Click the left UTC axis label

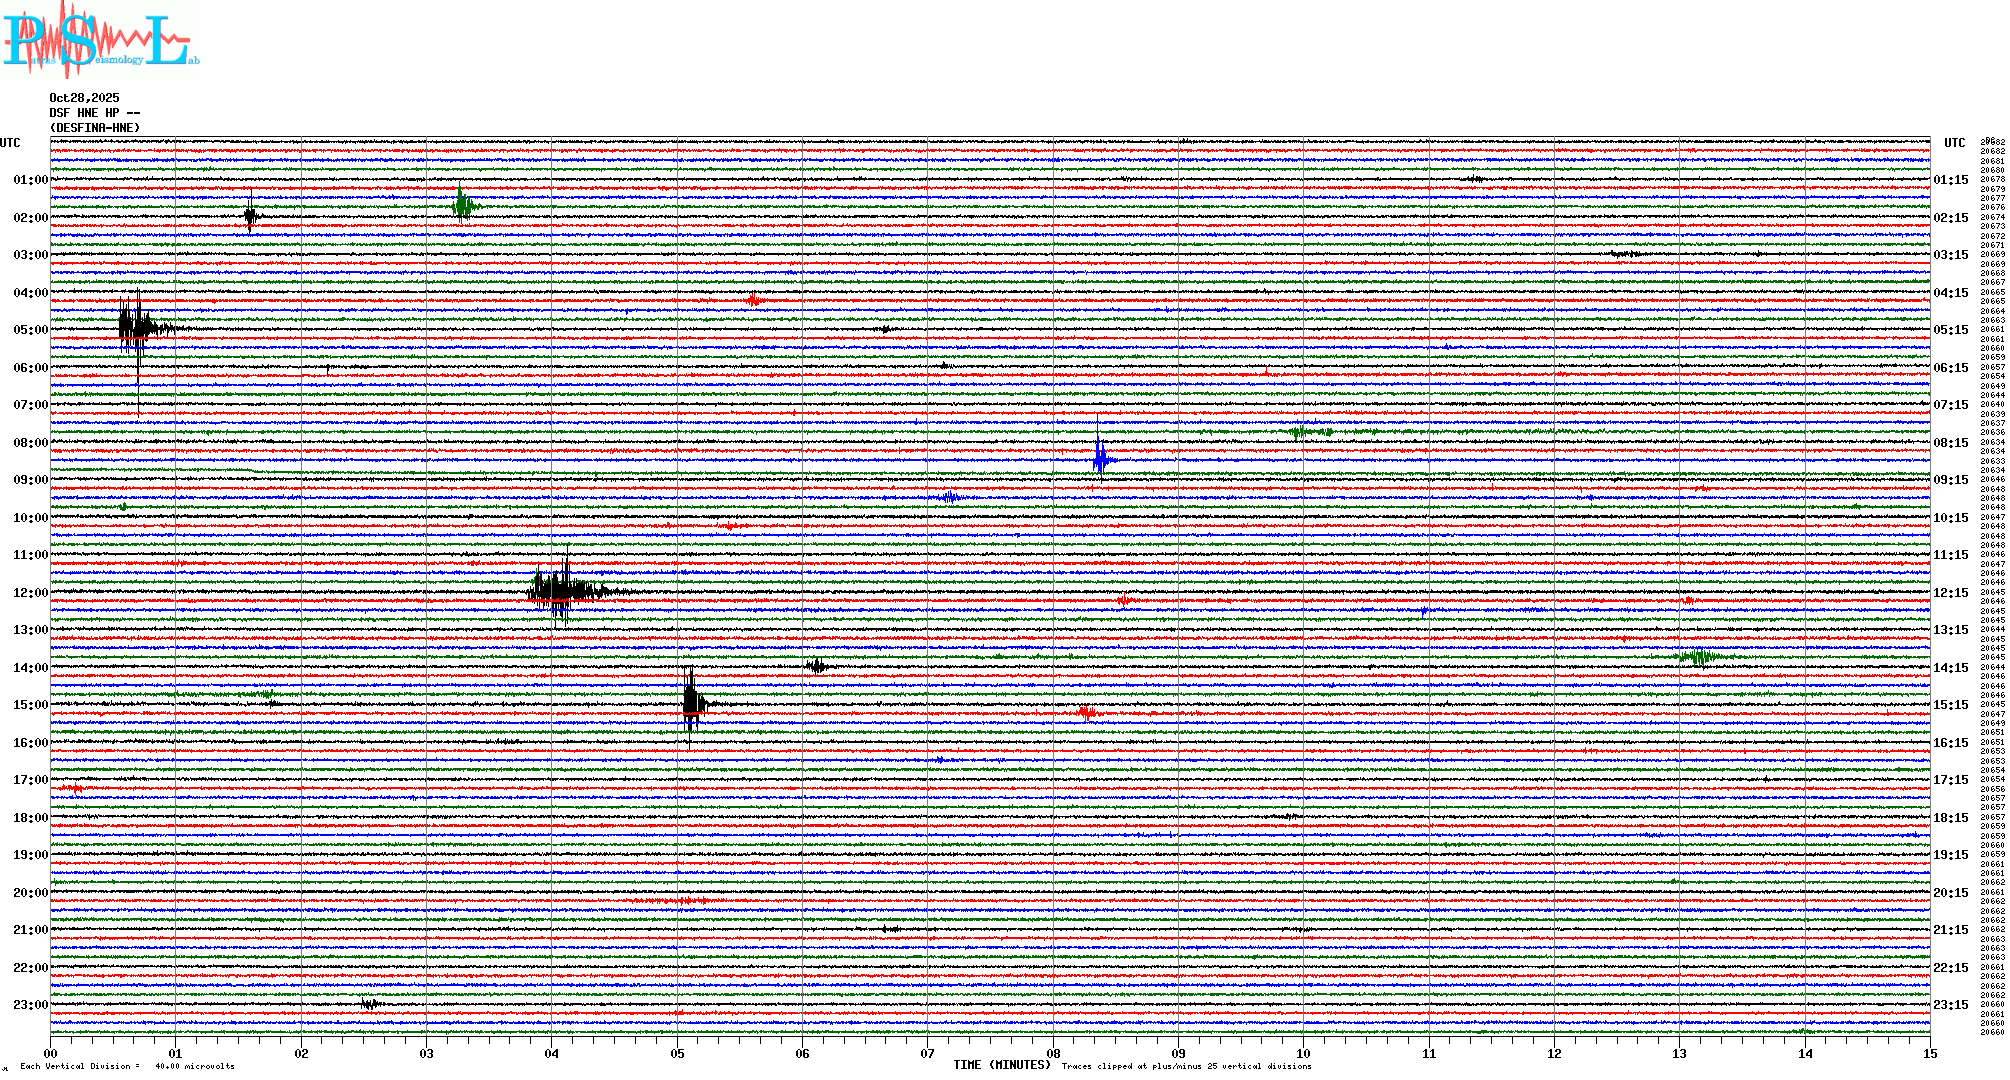(x=10, y=143)
